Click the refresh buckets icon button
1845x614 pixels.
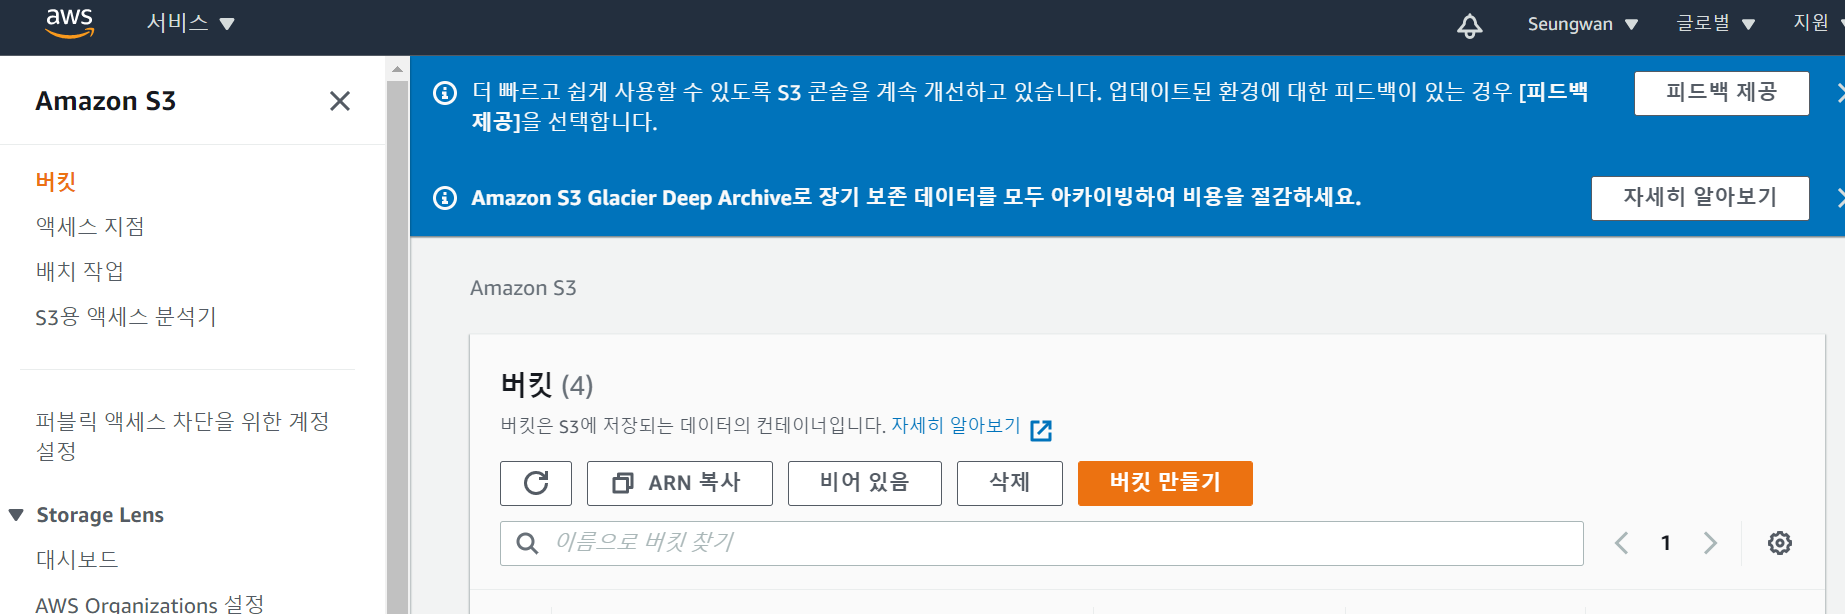click(536, 483)
